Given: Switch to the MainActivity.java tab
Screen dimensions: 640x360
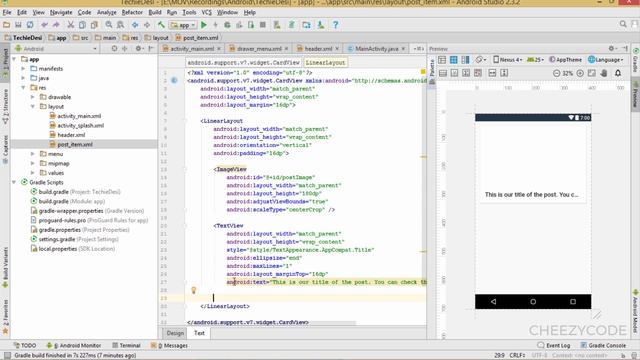Looking at the screenshot, I should pyautogui.click(x=376, y=49).
